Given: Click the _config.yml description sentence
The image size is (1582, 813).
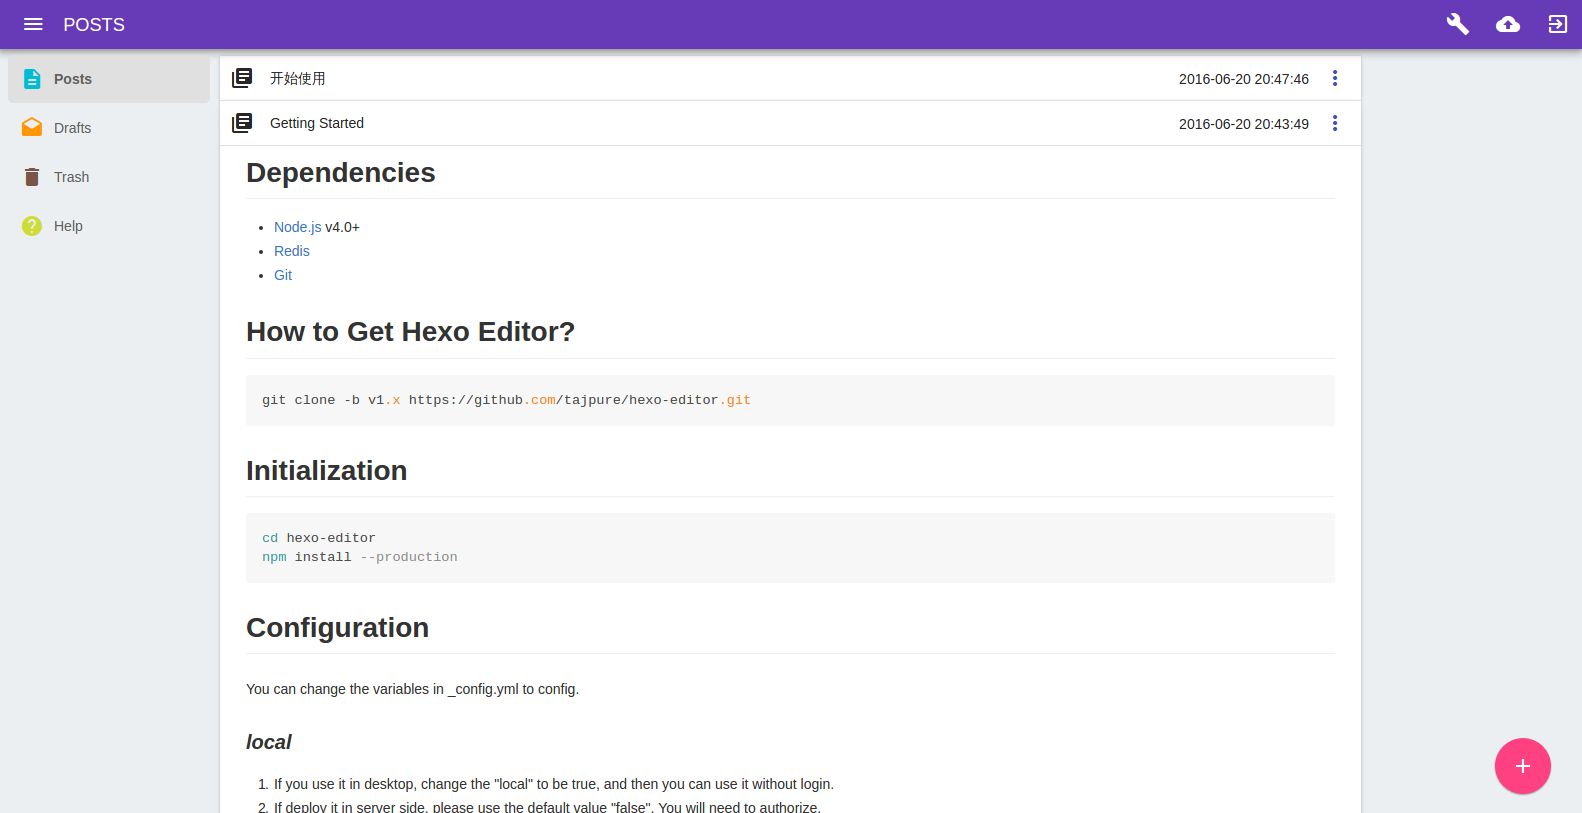Looking at the screenshot, I should point(412,689).
